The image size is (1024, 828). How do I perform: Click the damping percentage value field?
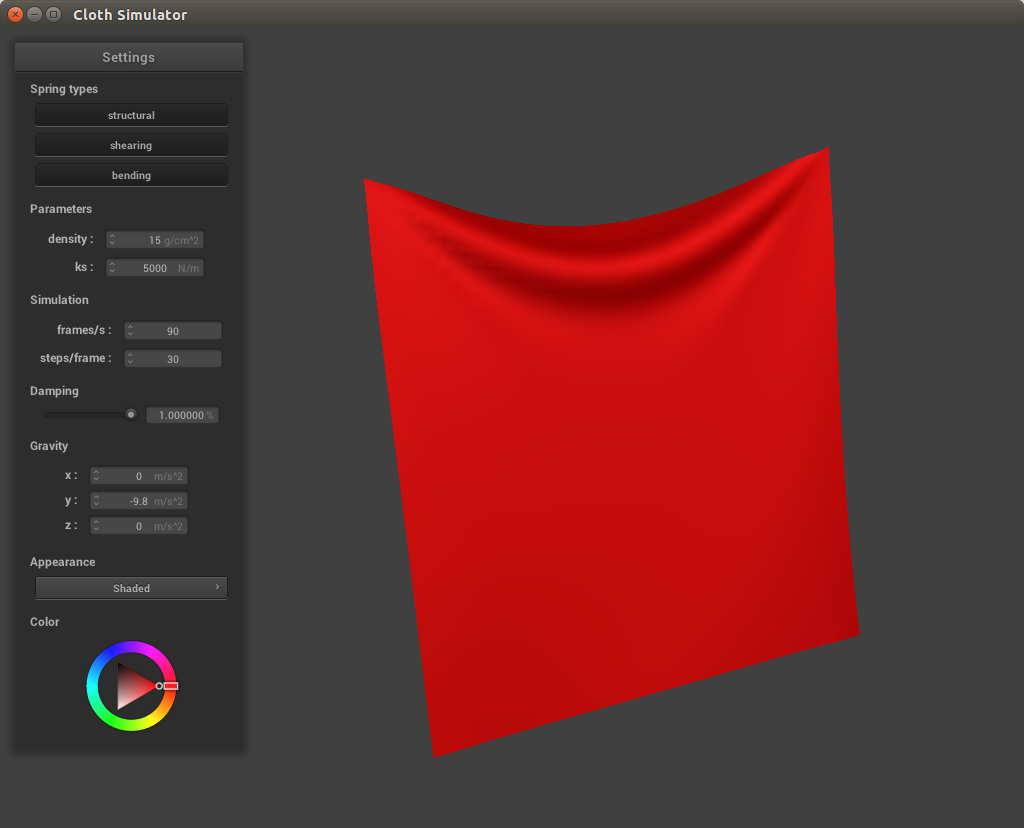pyautogui.click(x=182, y=415)
